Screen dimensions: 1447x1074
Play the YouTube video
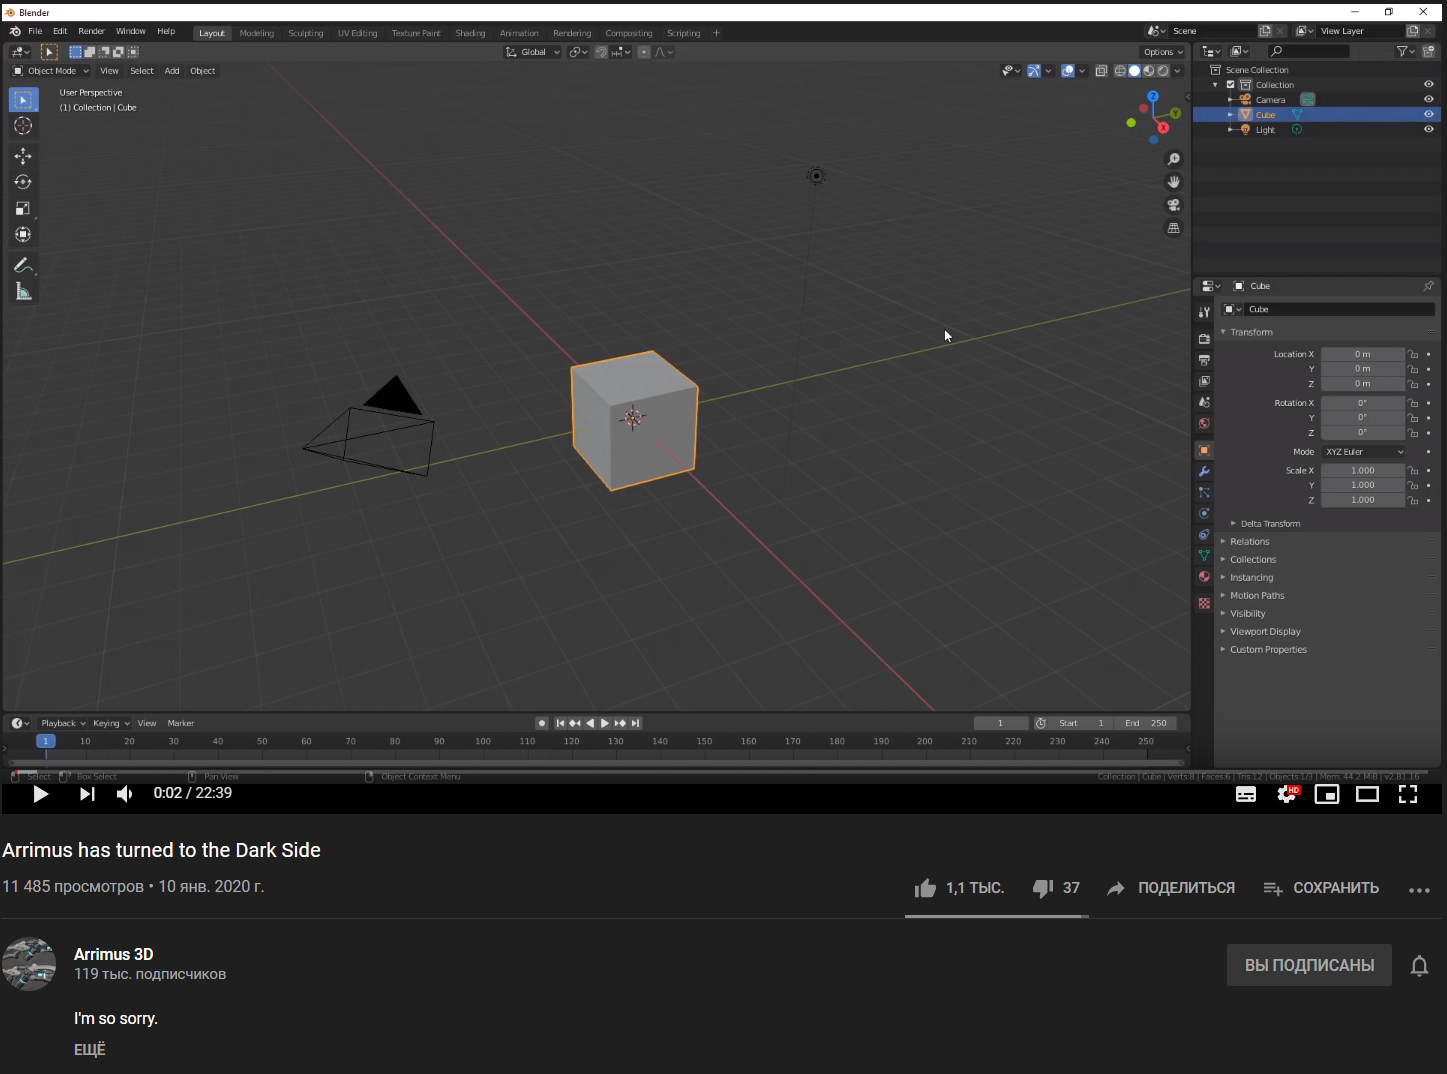(x=40, y=794)
